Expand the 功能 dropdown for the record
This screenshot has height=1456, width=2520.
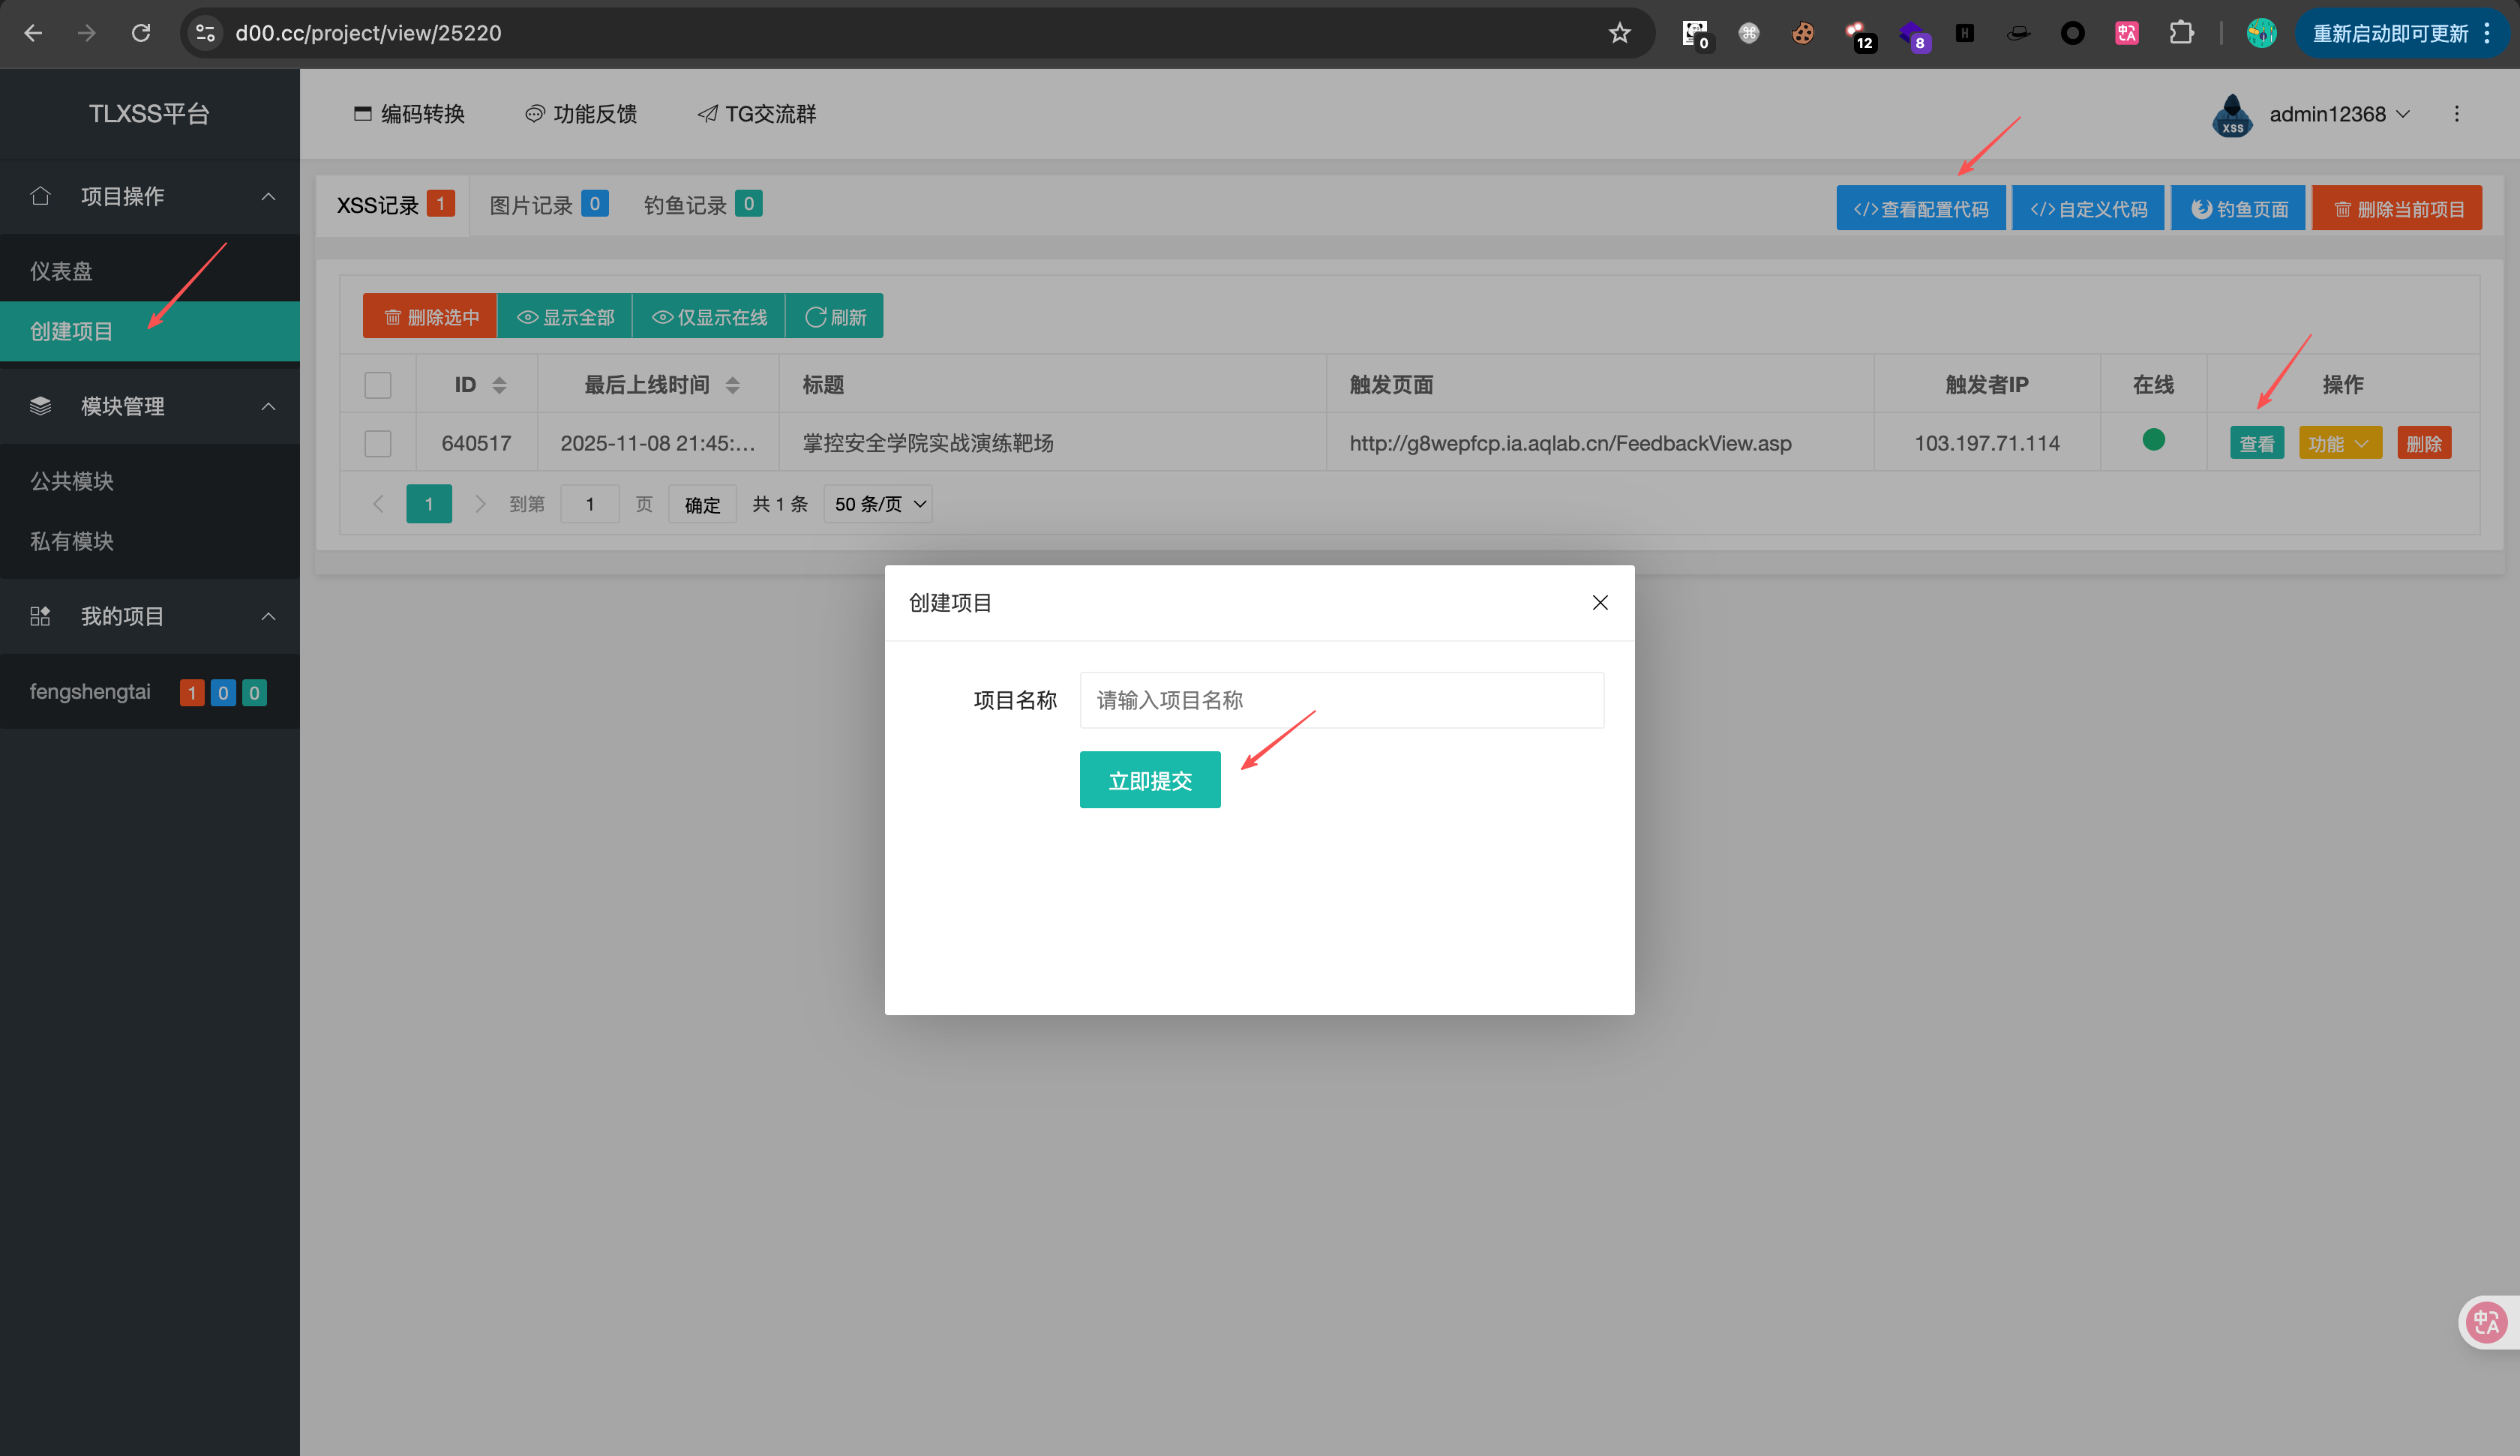pos(2339,443)
